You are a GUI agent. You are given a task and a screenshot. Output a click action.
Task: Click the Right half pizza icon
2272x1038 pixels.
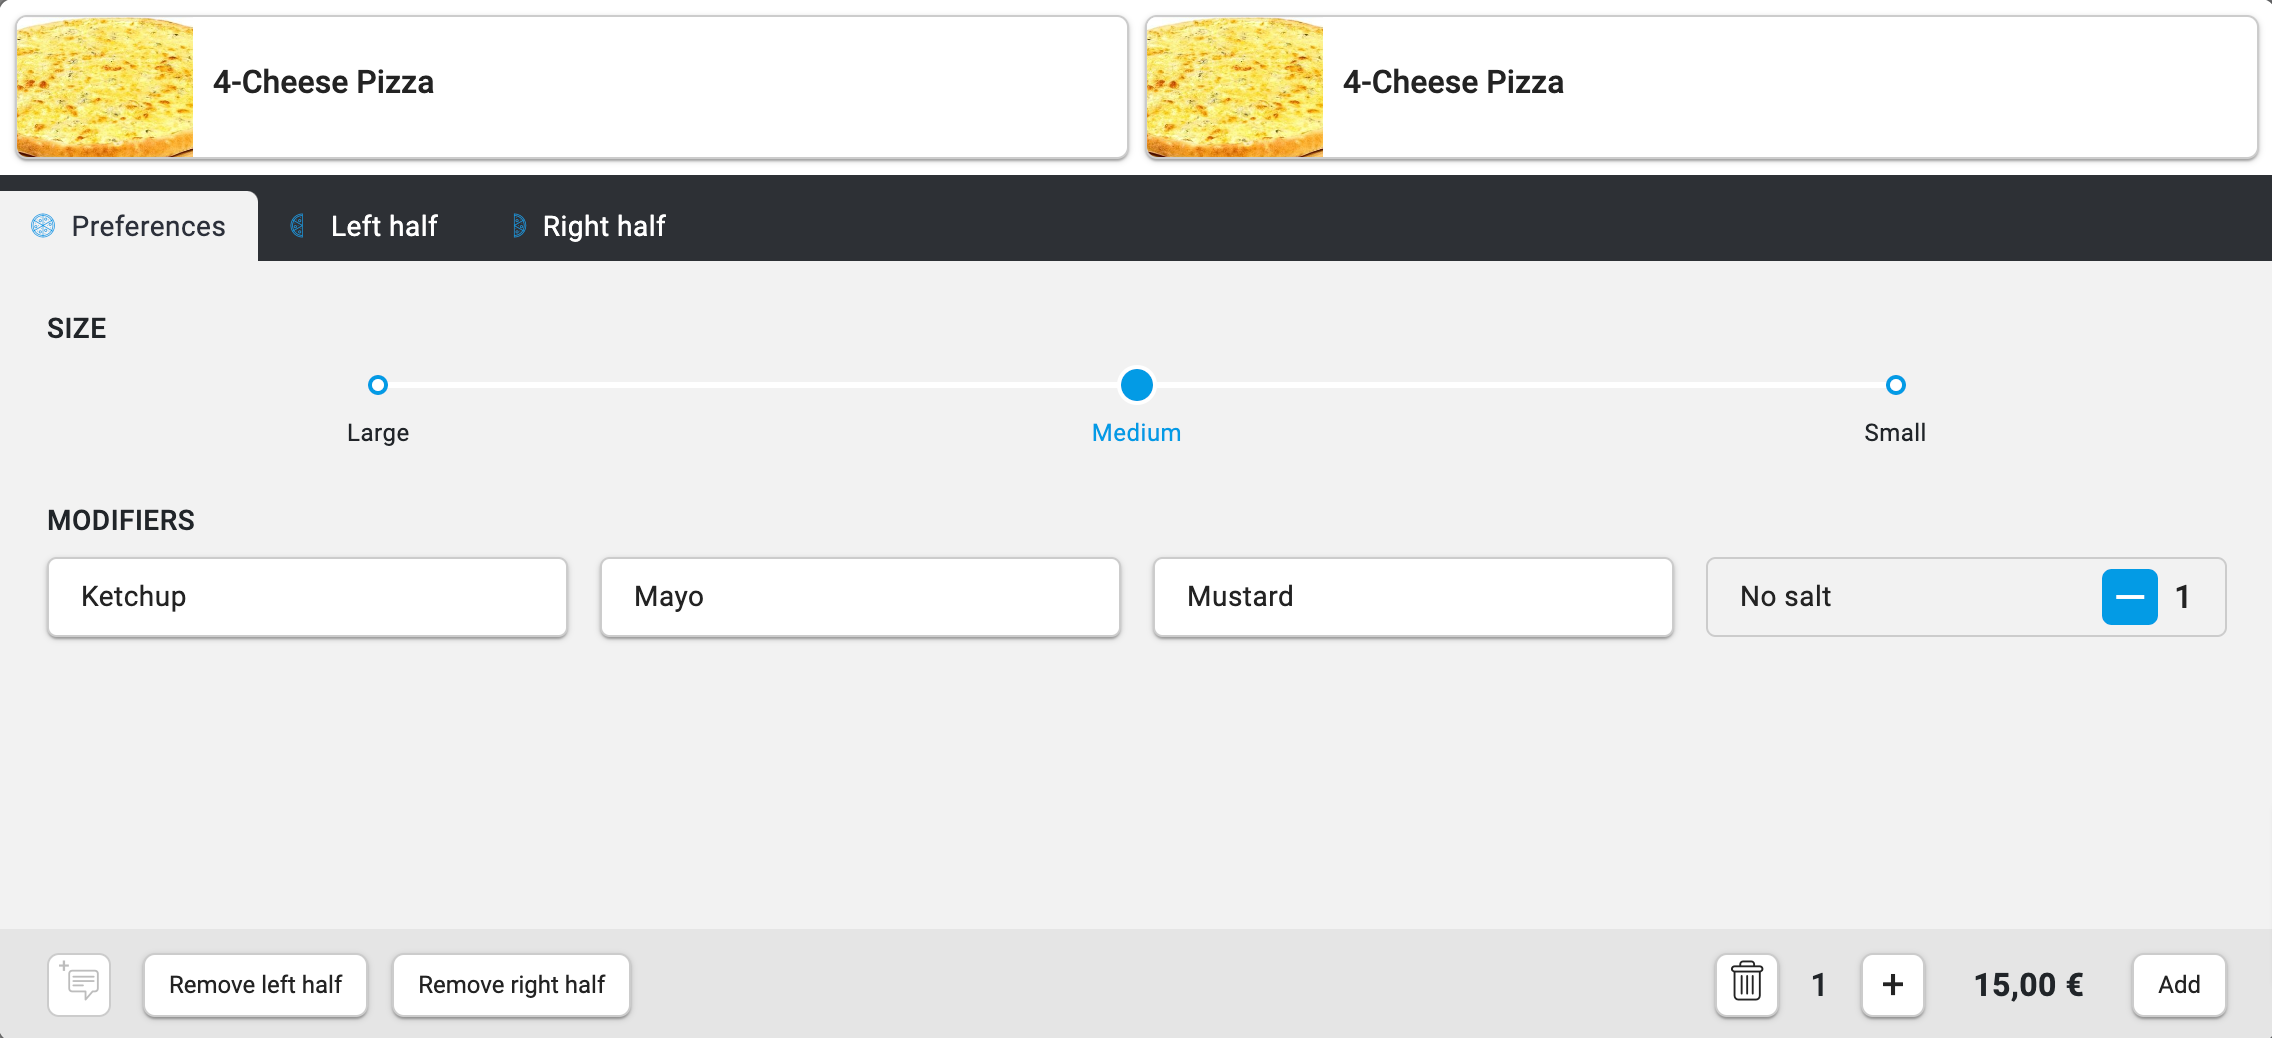pos(518,226)
